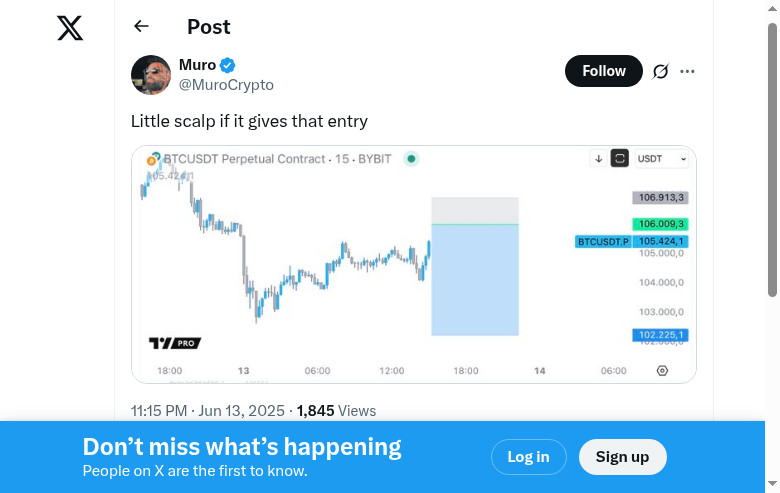Click the blue verified badge
This screenshot has width=780, height=493.
(x=228, y=65)
